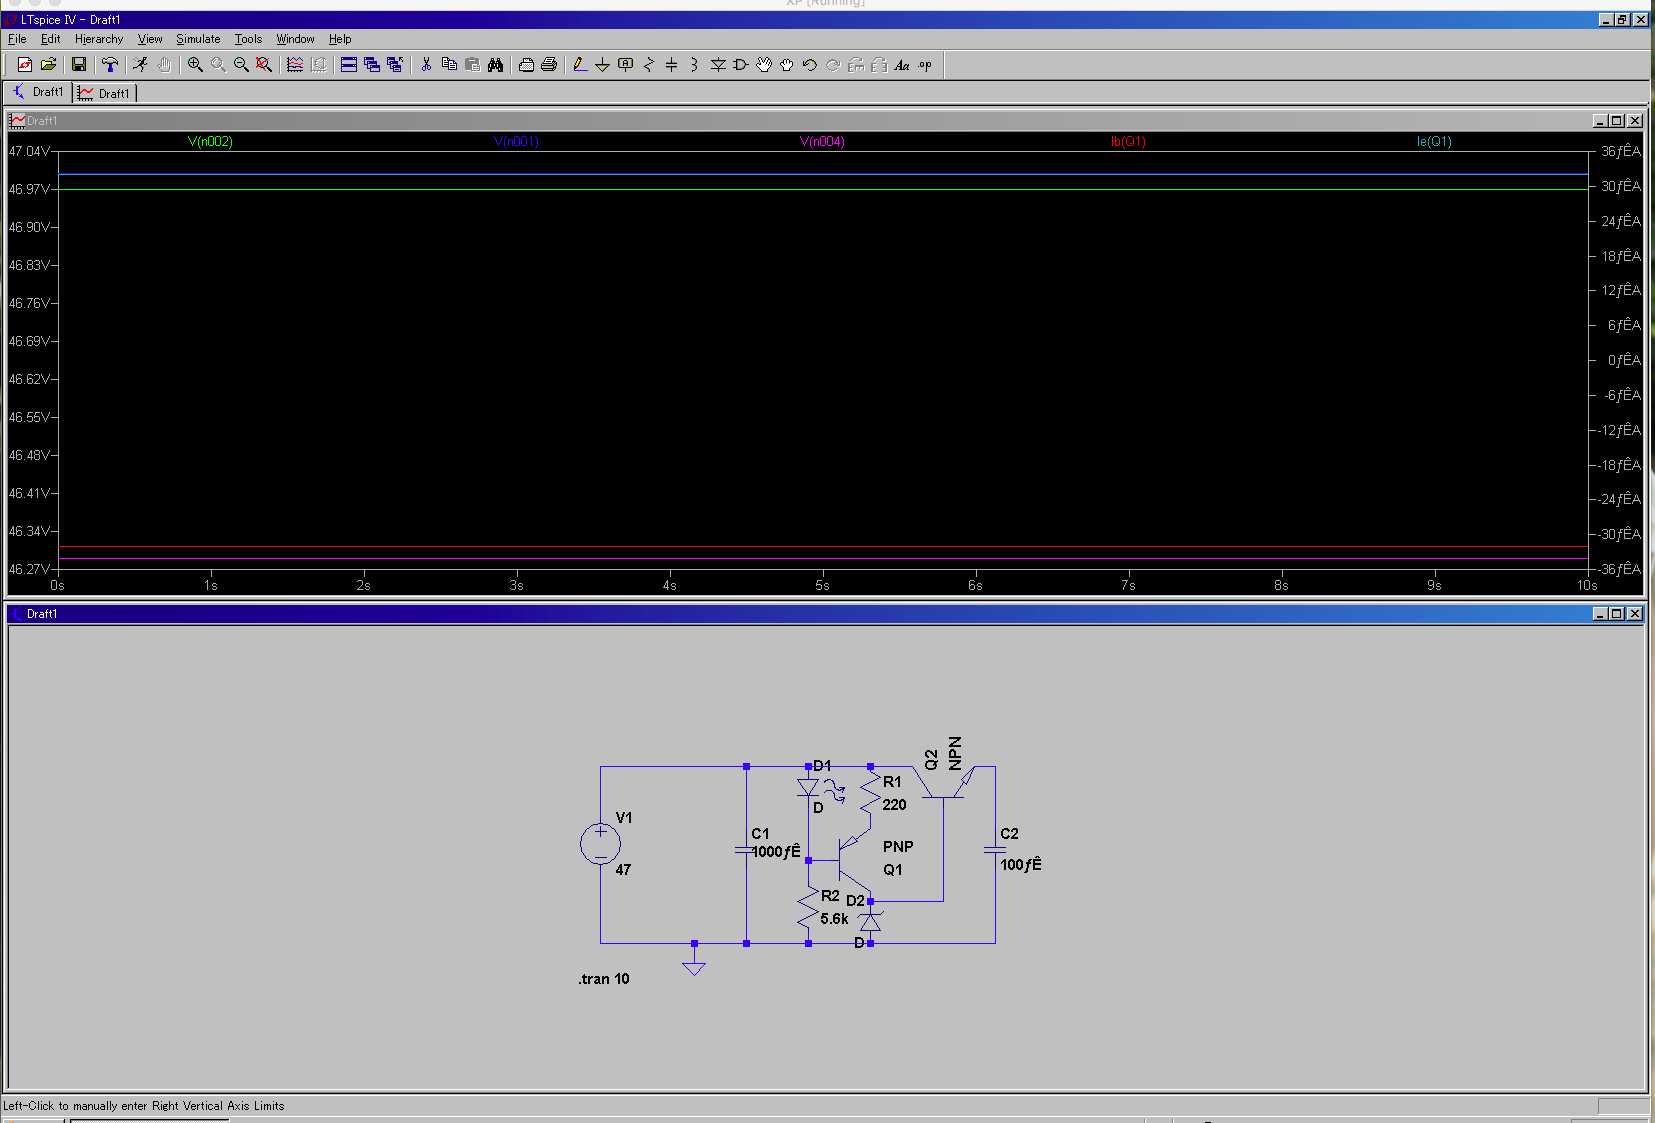Image resolution: width=1655 pixels, height=1123 pixels.
Task: Click the V(n002) trace label
Action: tap(210, 142)
